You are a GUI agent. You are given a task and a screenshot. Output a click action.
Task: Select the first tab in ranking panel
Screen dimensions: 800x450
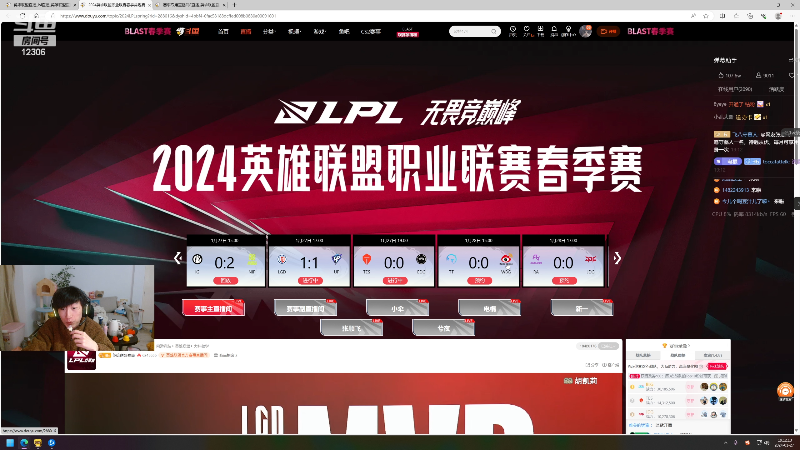click(643, 355)
